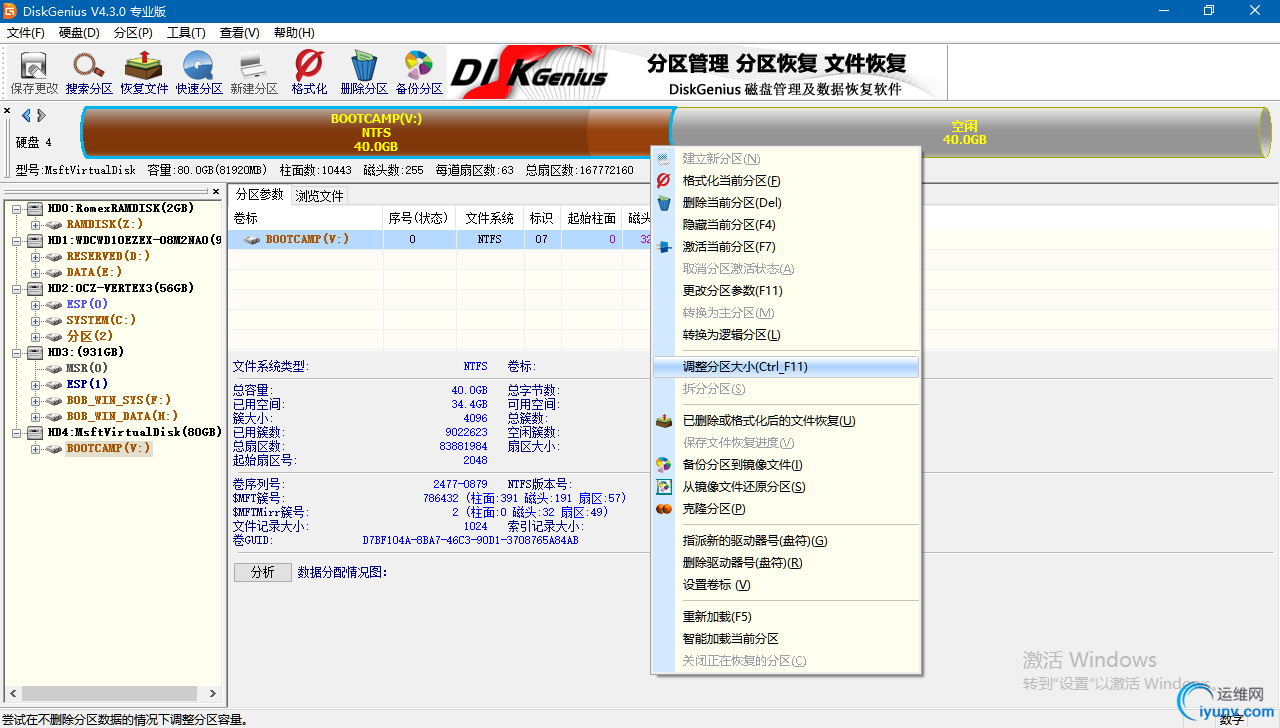Open the 分区(P) menu
Viewport: 1280px width, 728px height.
point(133,33)
